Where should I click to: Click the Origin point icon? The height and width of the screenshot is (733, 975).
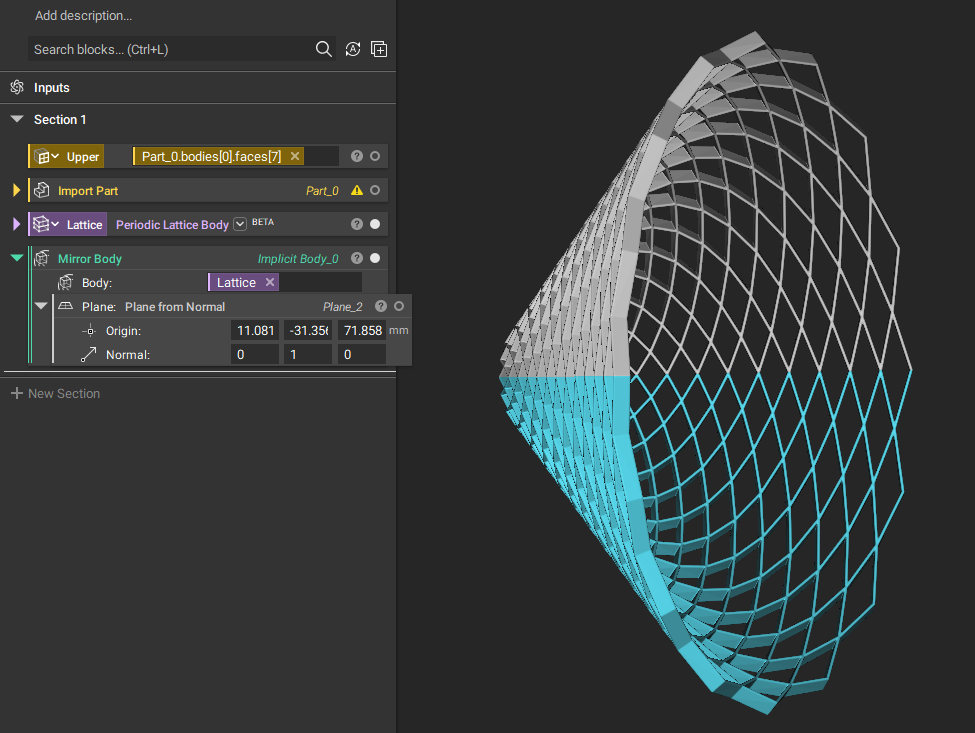[90, 331]
